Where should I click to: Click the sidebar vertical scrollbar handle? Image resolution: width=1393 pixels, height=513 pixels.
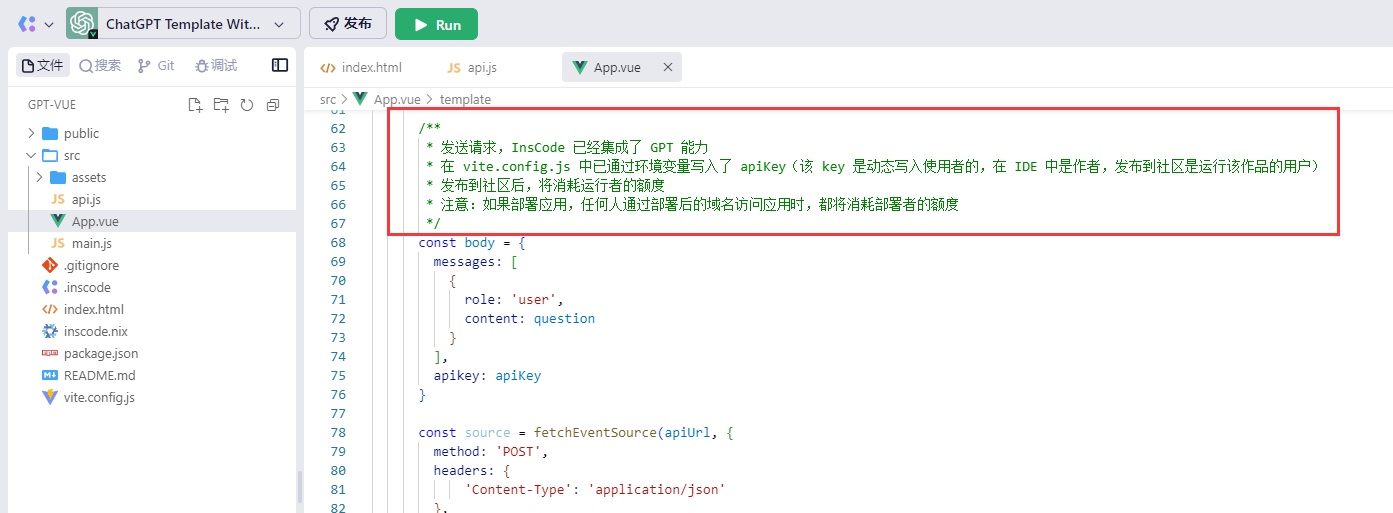click(299, 487)
